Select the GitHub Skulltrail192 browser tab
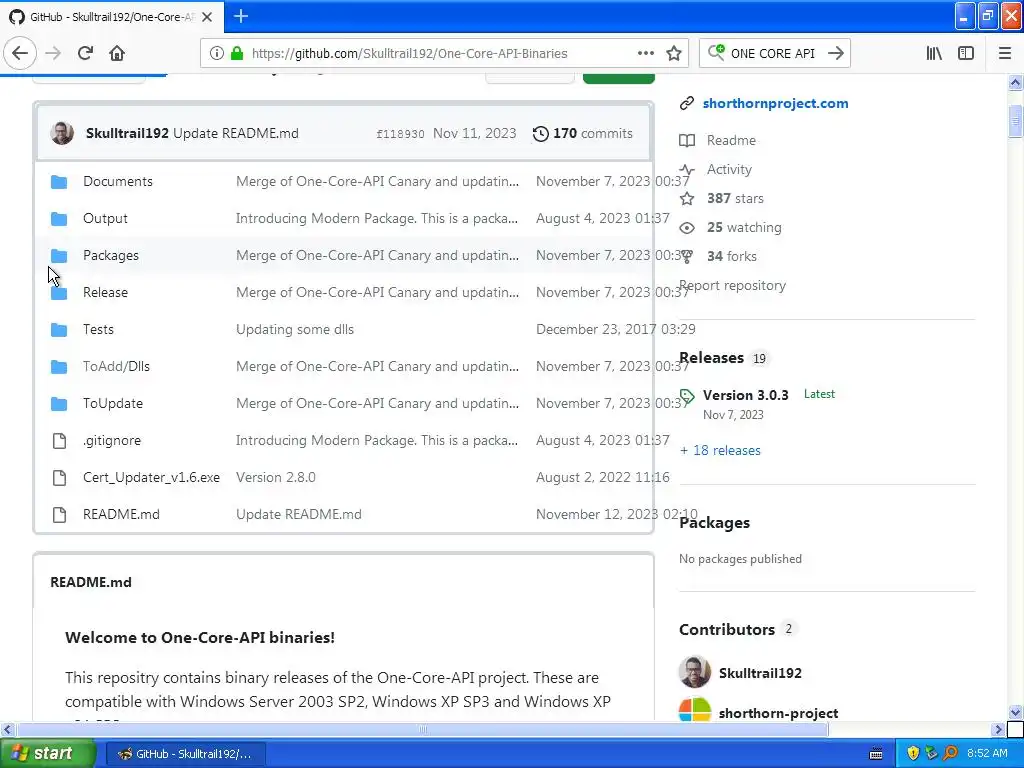 pos(112,17)
